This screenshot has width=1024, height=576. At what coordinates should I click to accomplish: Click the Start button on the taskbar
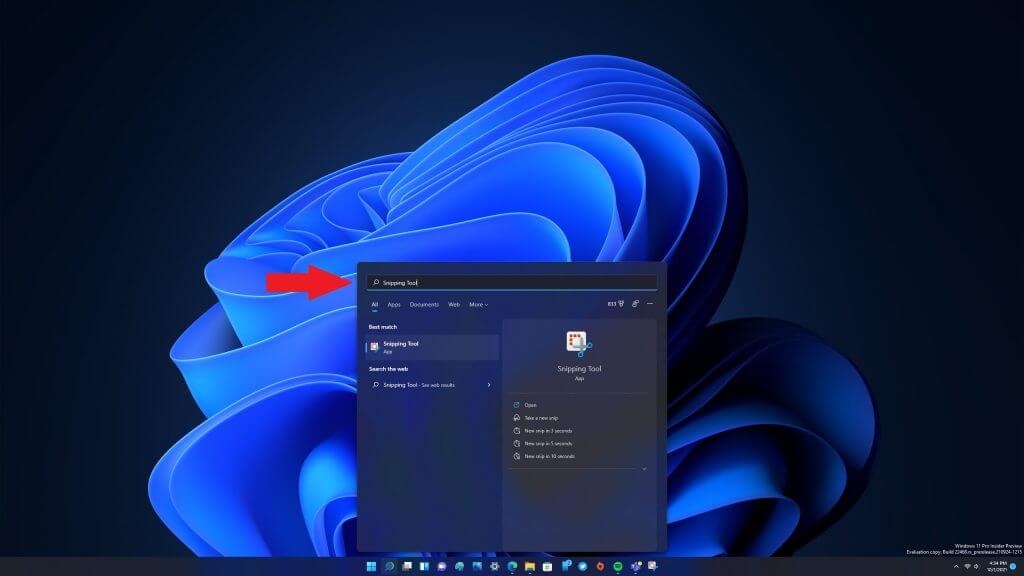tap(372, 566)
